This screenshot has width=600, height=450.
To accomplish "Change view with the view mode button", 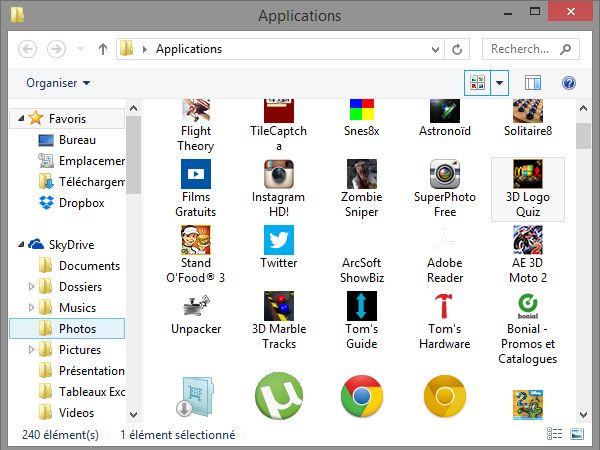I will coord(478,83).
